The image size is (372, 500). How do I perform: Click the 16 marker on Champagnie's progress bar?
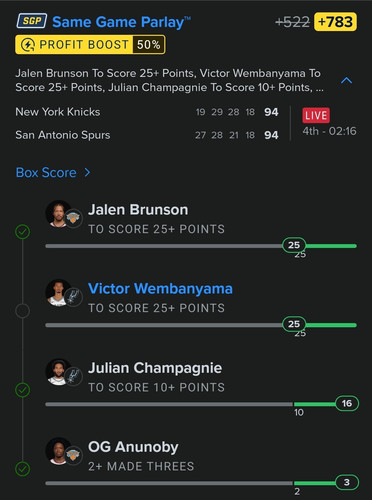click(347, 403)
